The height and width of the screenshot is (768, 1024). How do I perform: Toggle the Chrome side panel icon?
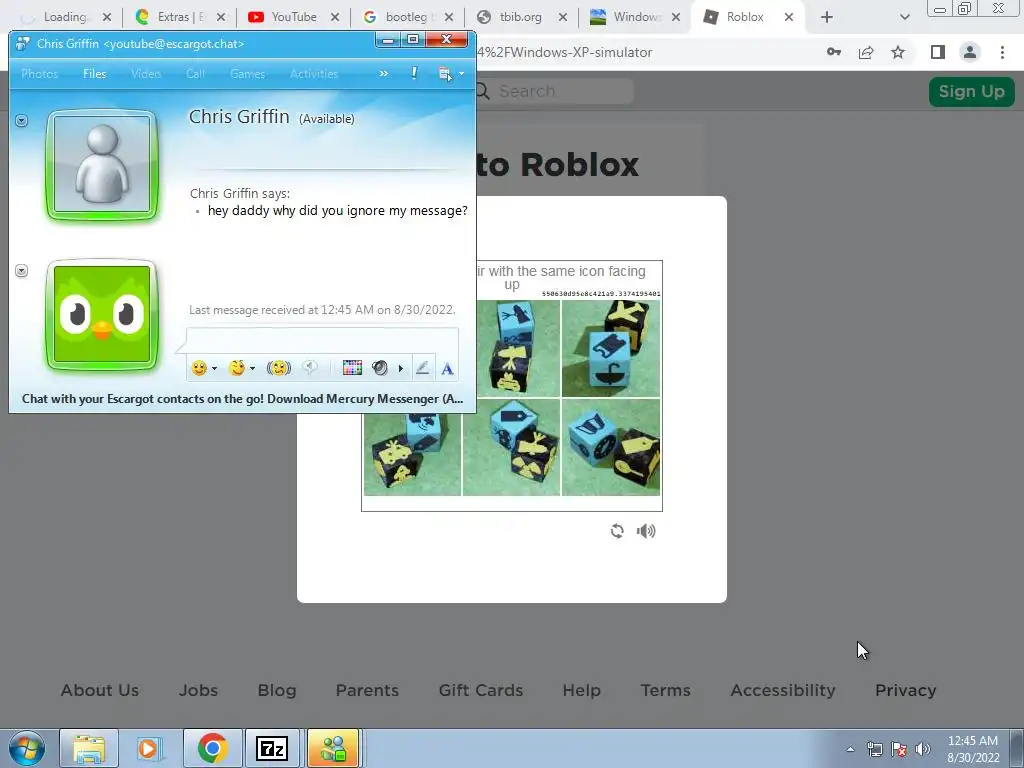click(x=938, y=52)
